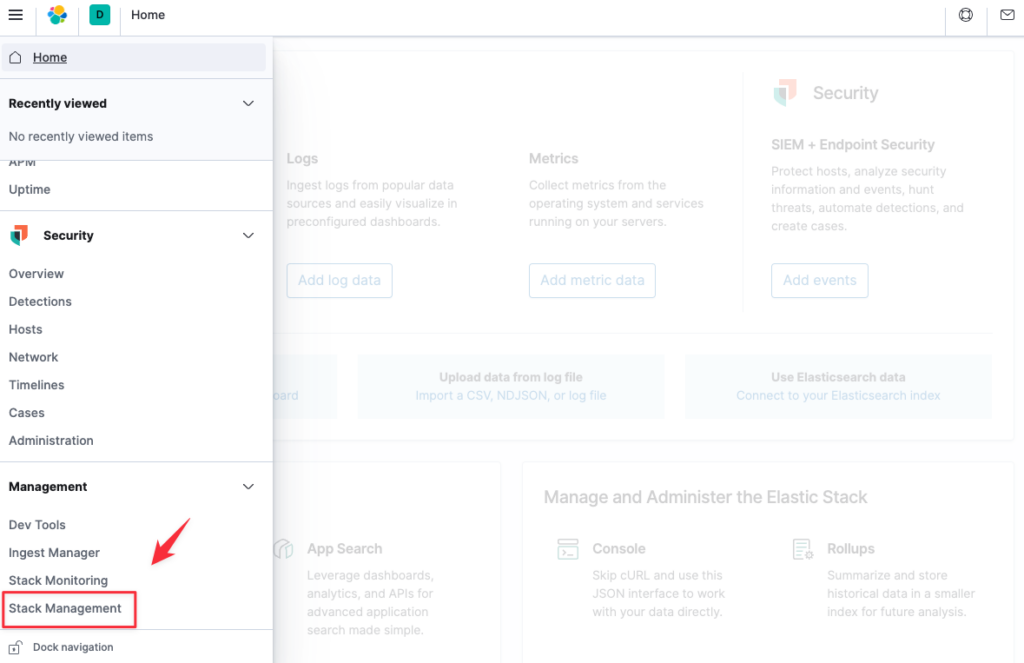Click Dock navigation

[x=73, y=647]
